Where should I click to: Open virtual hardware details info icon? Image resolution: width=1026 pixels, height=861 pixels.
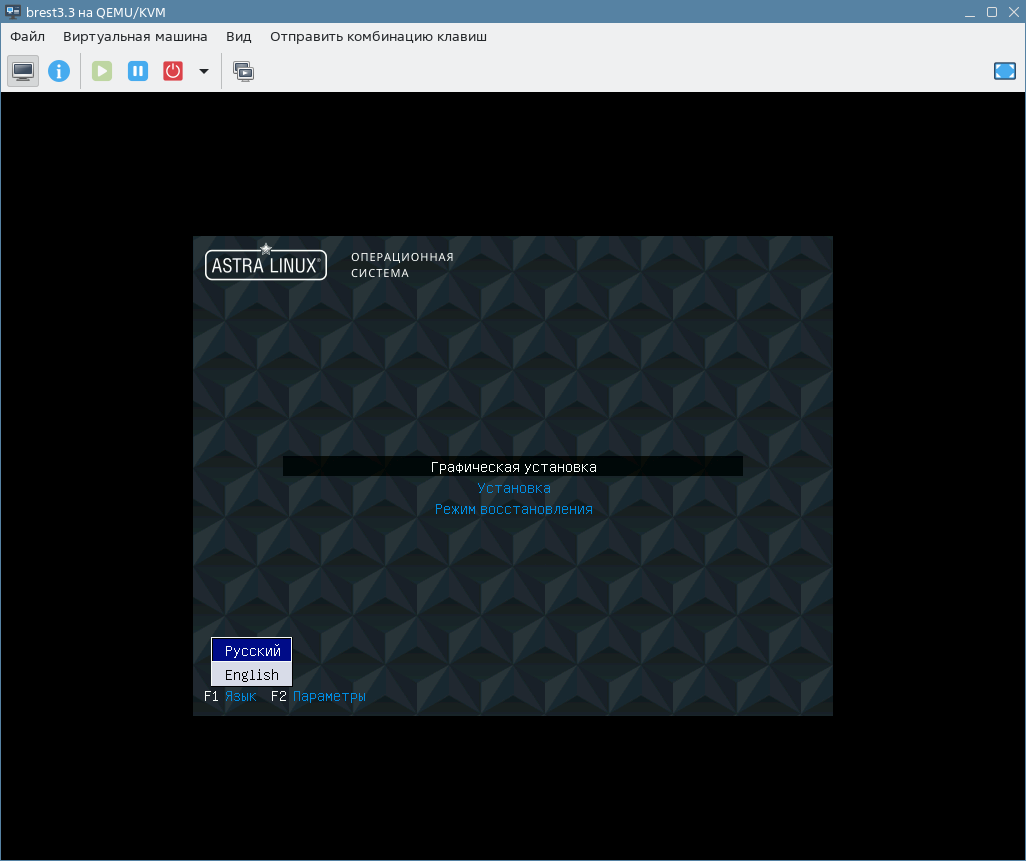[x=59, y=71]
